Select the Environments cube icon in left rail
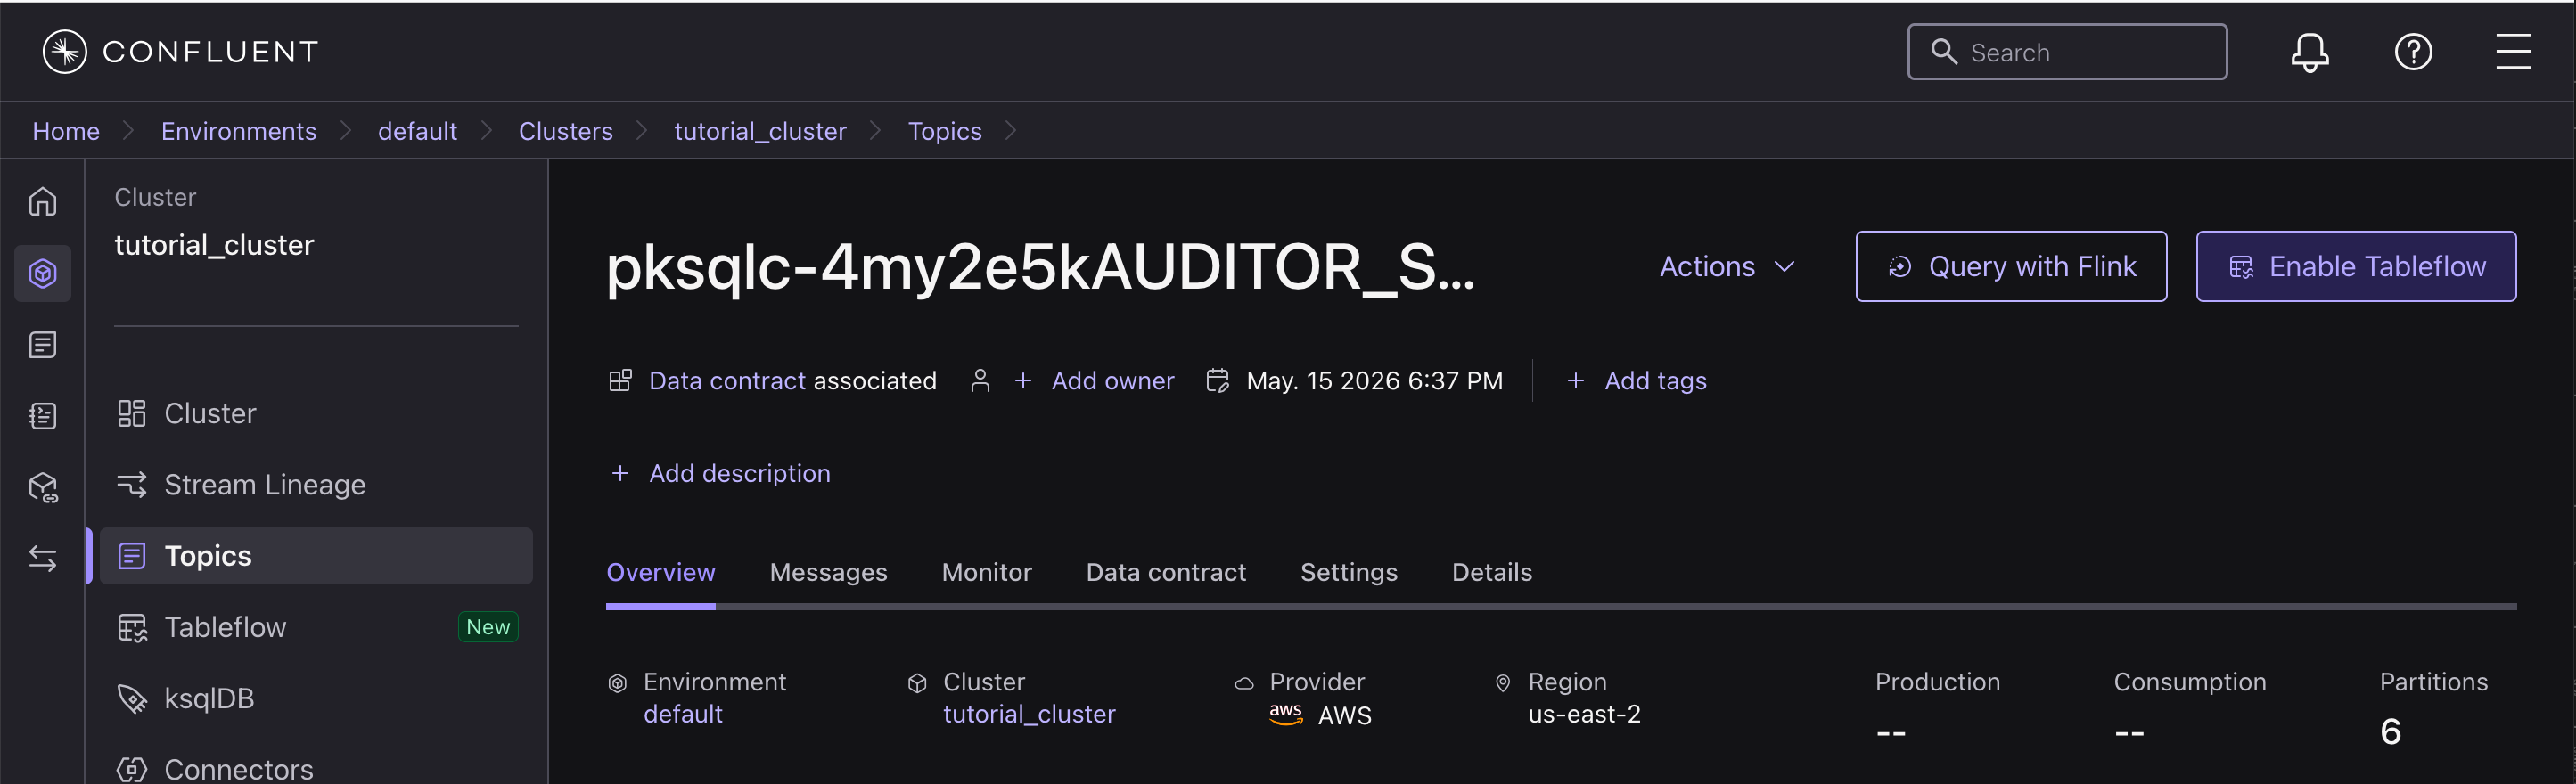This screenshot has width=2576, height=784. click(x=43, y=273)
